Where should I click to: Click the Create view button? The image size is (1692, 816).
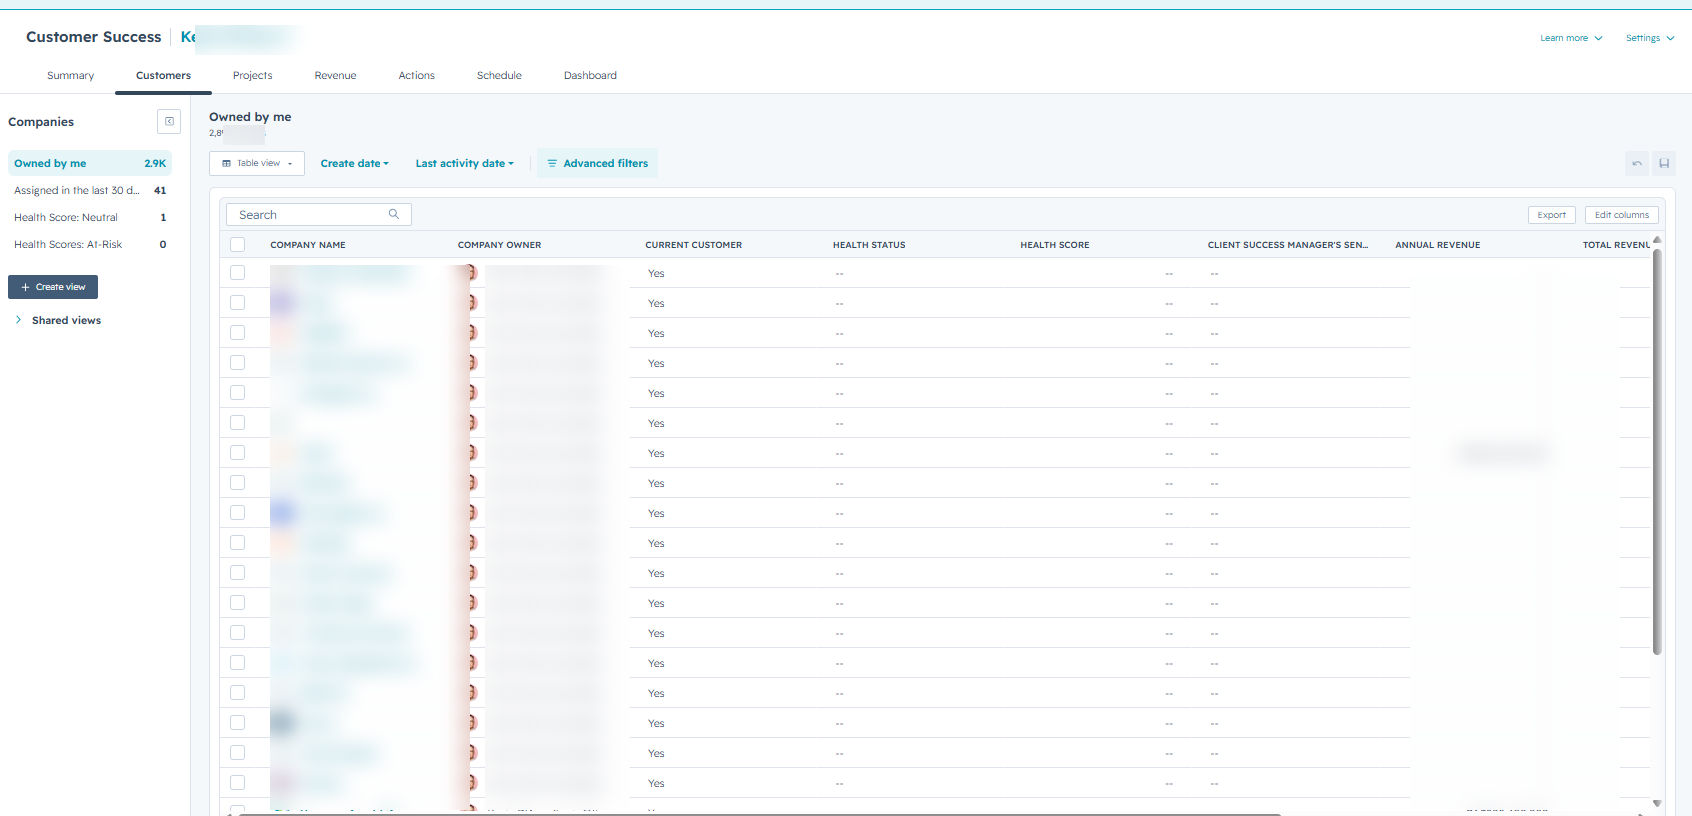click(x=53, y=287)
